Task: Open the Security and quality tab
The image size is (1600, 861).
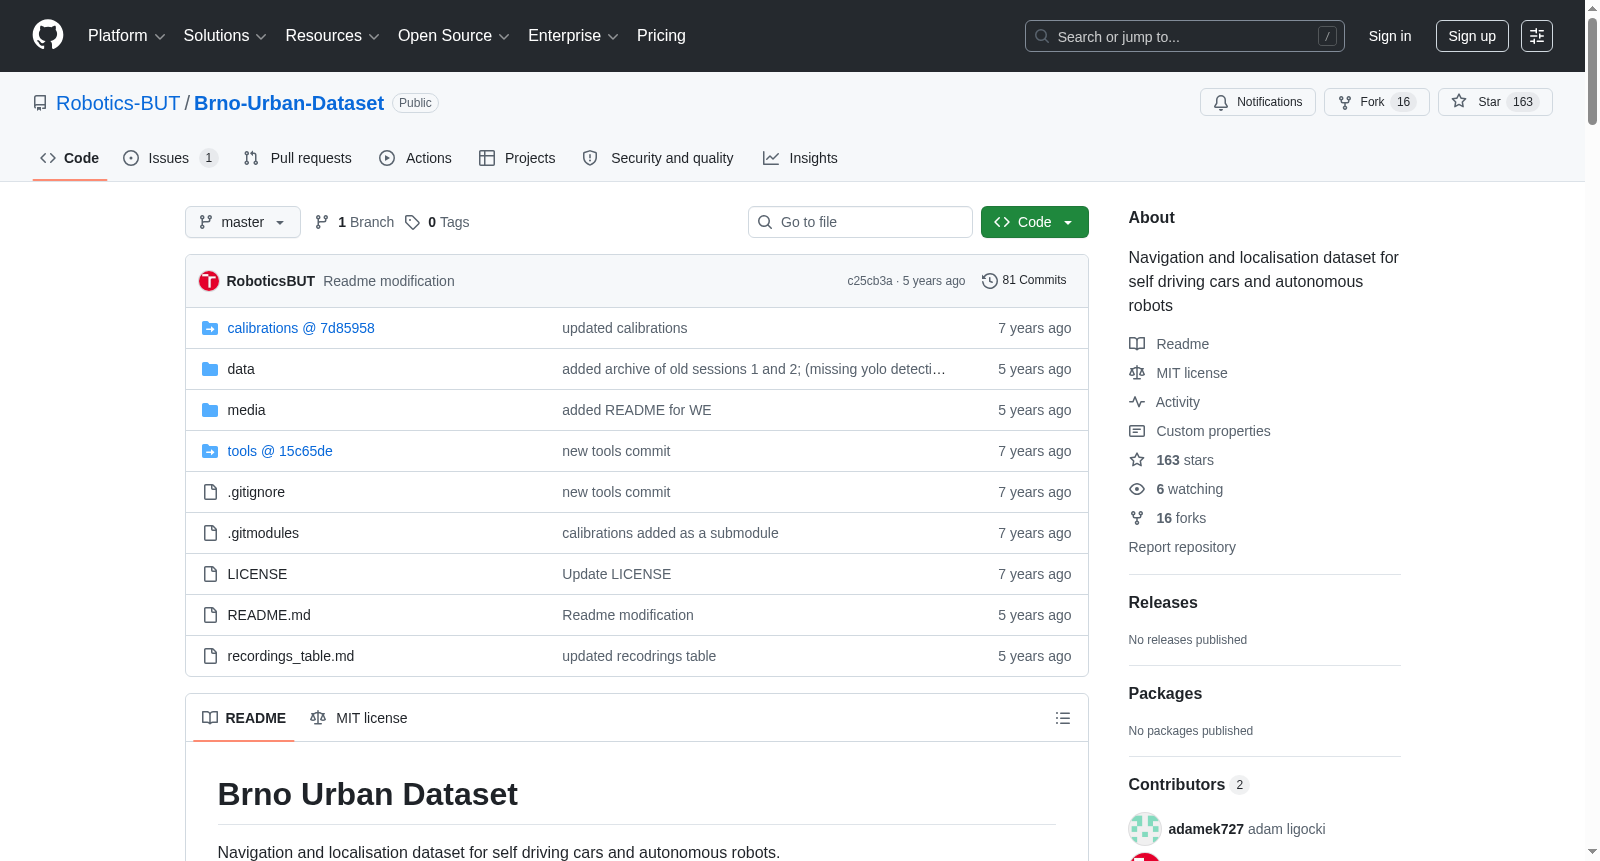Action: 658,158
